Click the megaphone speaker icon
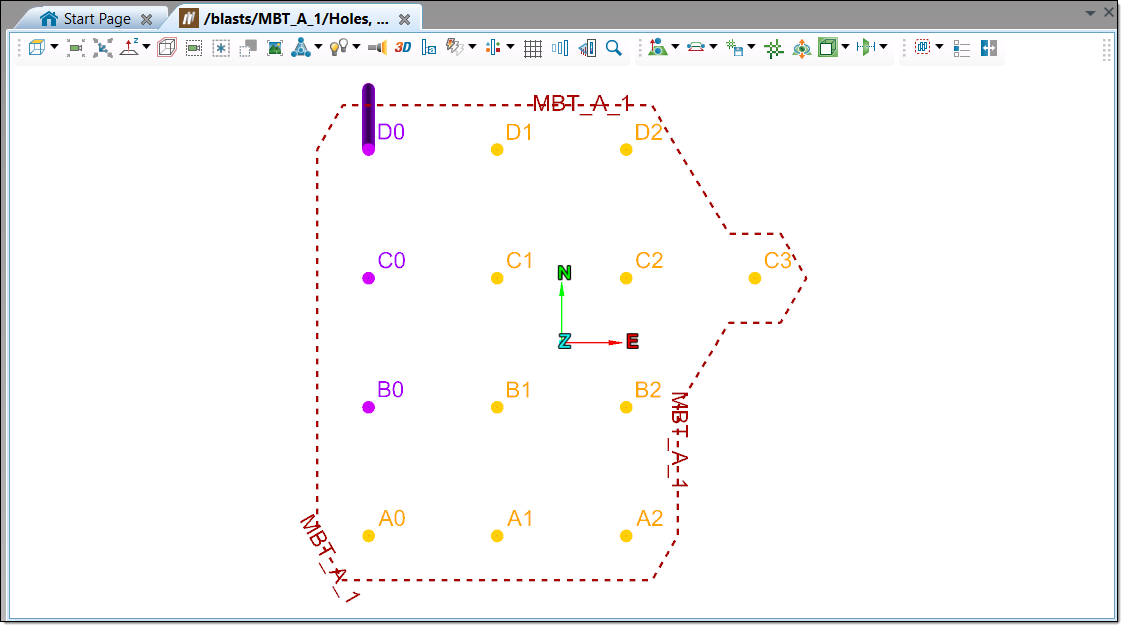This screenshot has width=1124, height=628. point(377,48)
